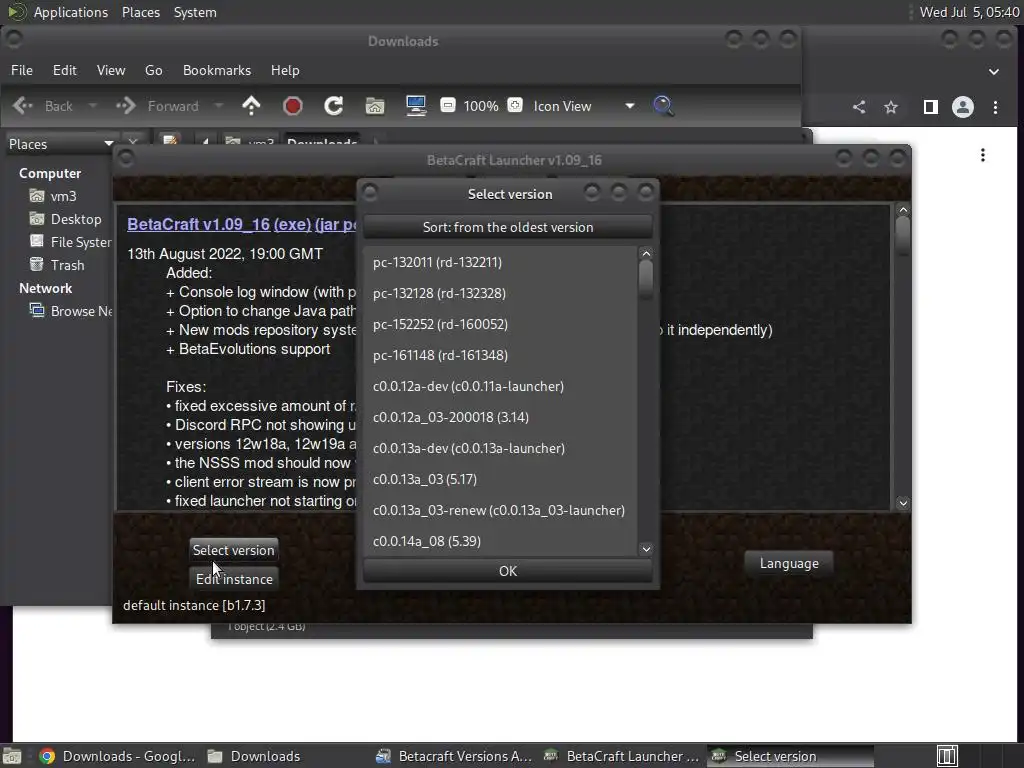
Task: Select version c0.0.12a_03-200018 (3.14)
Action: pyautogui.click(x=500, y=417)
